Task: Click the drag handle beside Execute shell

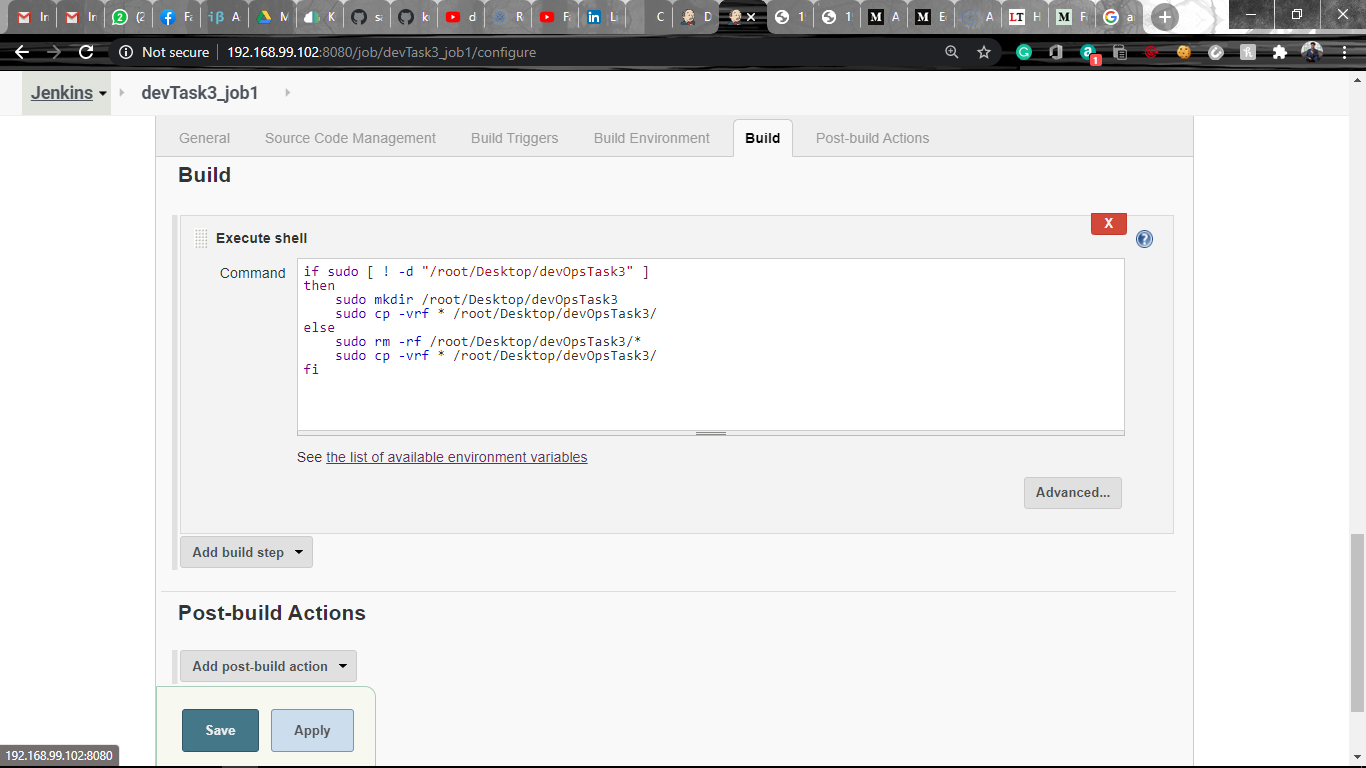Action: [198, 237]
